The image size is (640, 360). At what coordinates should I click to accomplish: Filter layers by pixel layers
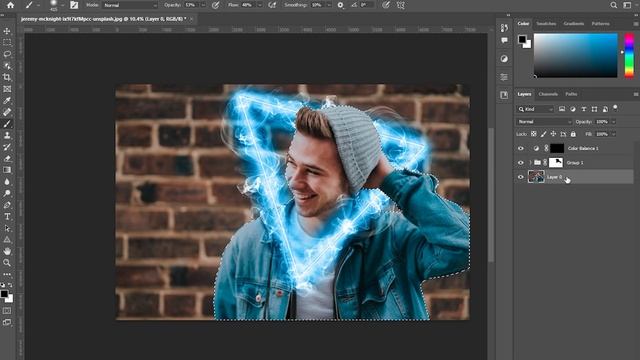coord(562,109)
